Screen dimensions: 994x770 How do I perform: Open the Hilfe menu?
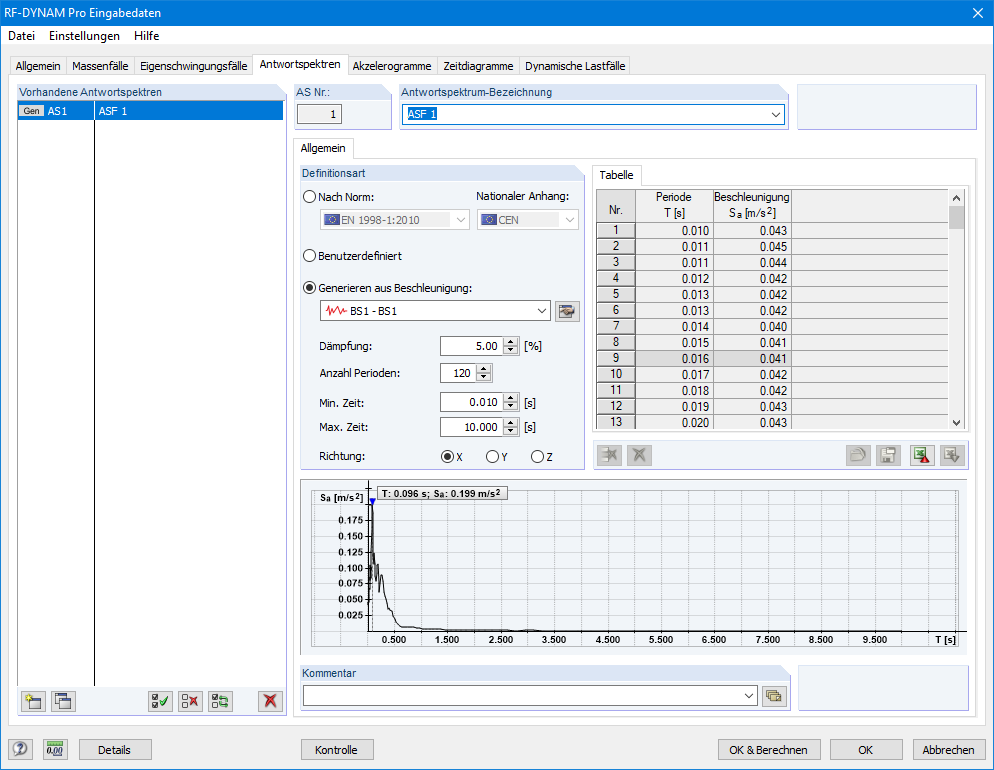[x=146, y=36]
